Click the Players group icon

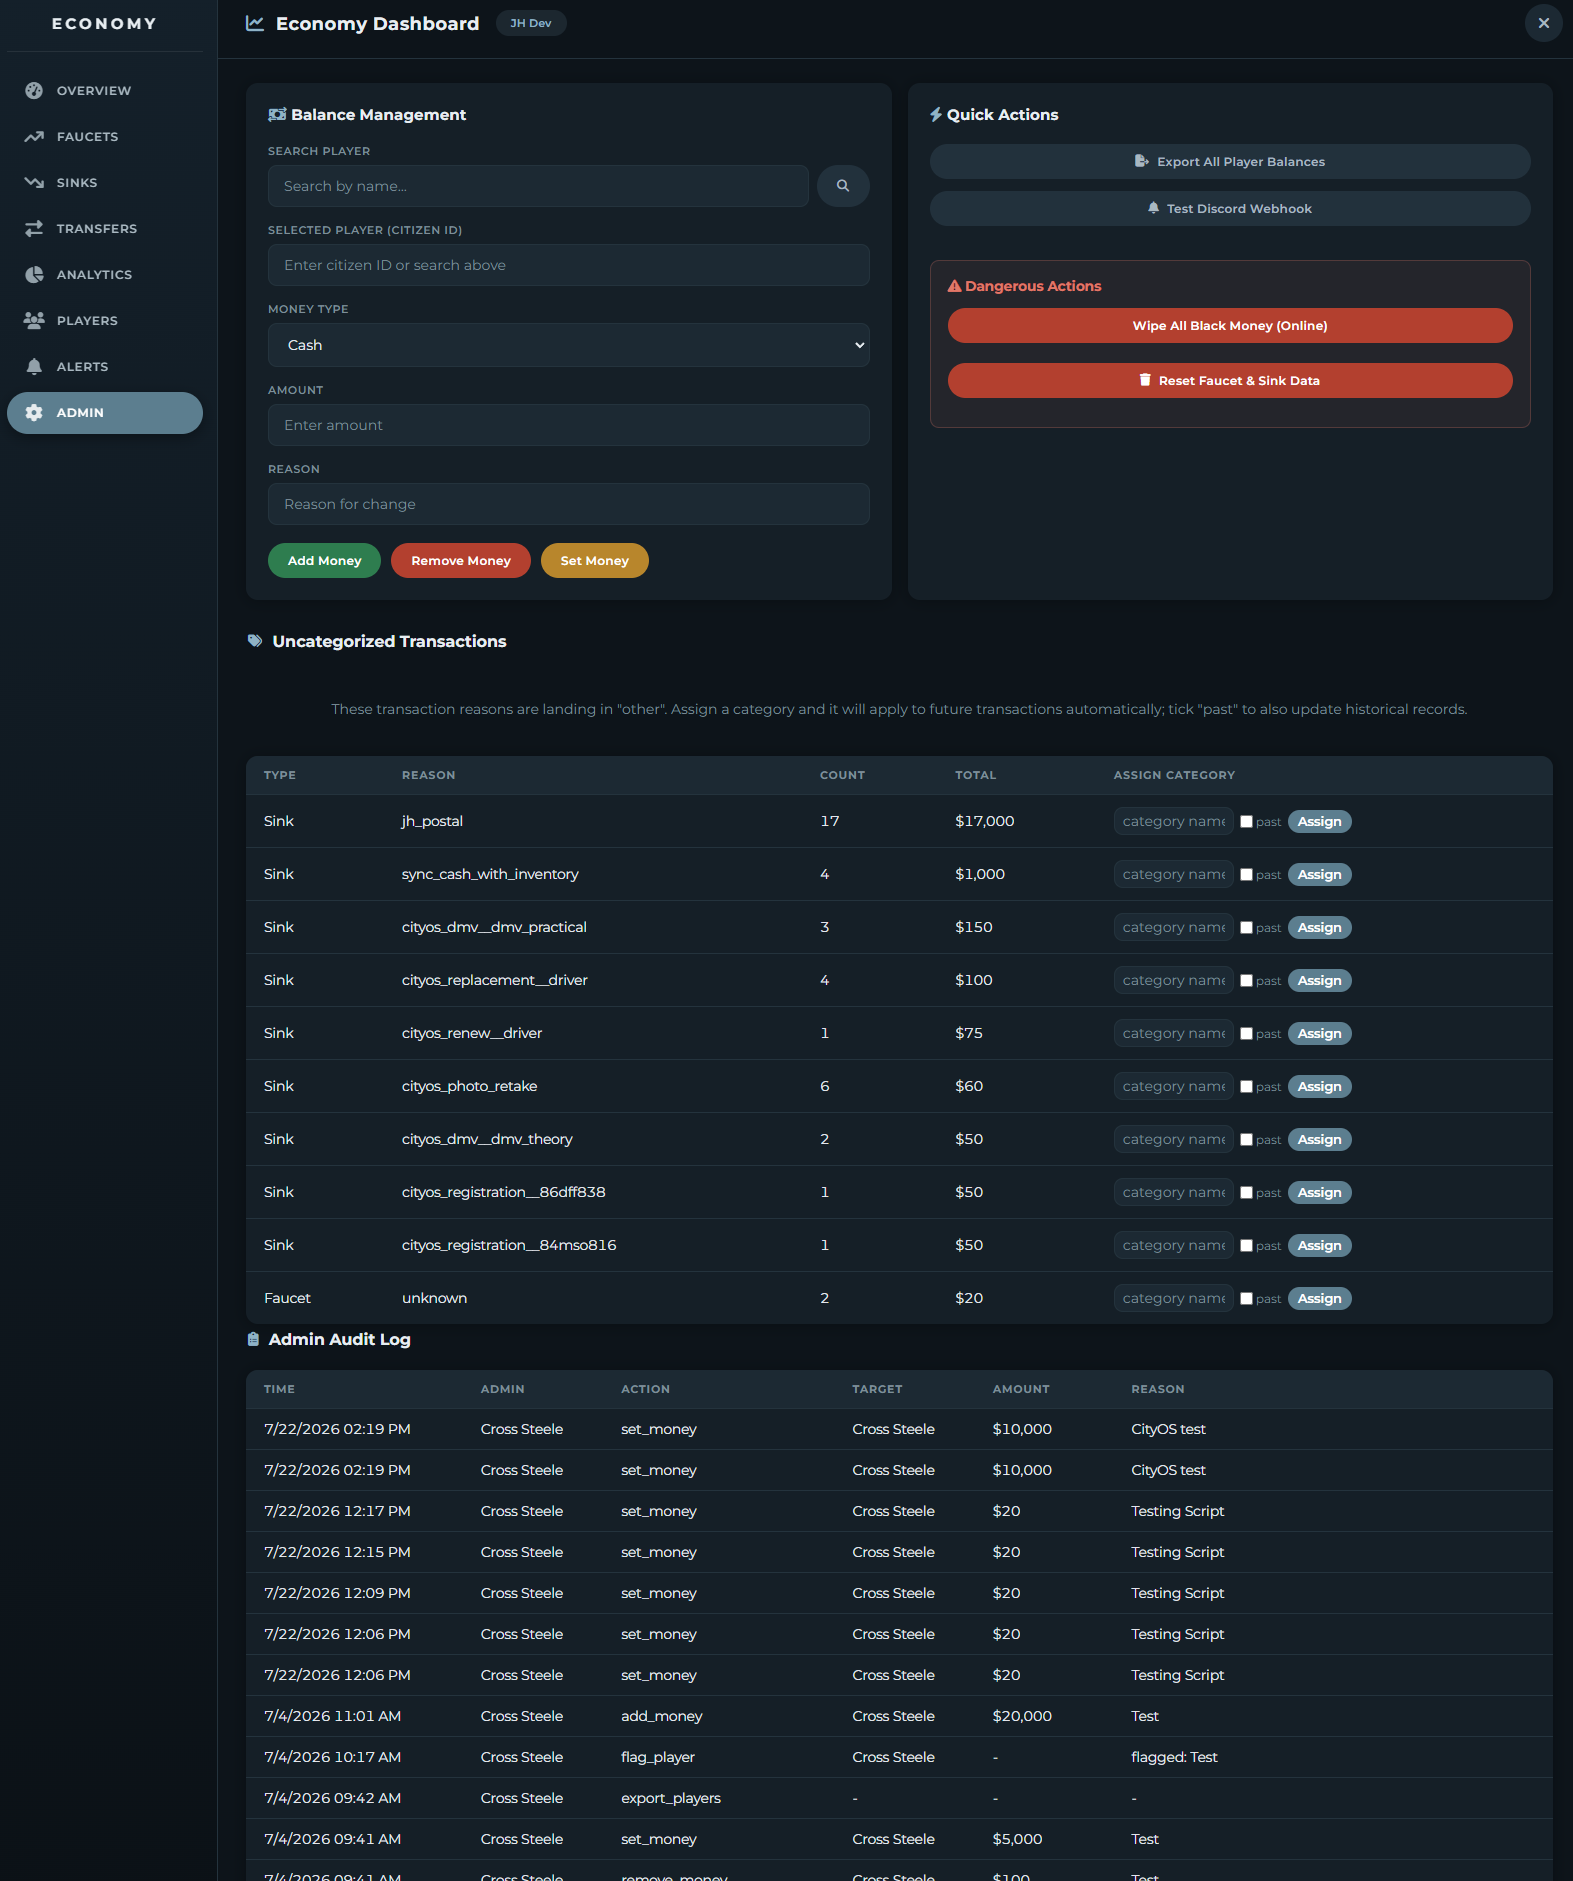tap(34, 321)
